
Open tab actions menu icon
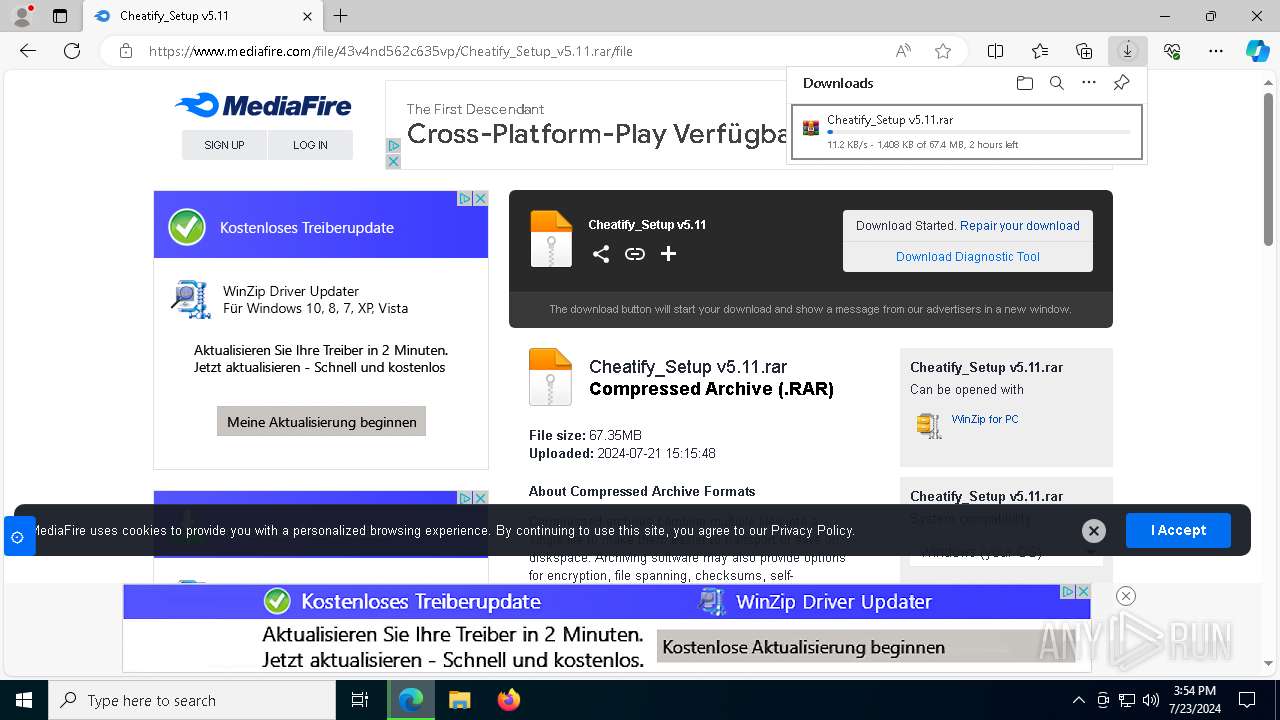60,16
